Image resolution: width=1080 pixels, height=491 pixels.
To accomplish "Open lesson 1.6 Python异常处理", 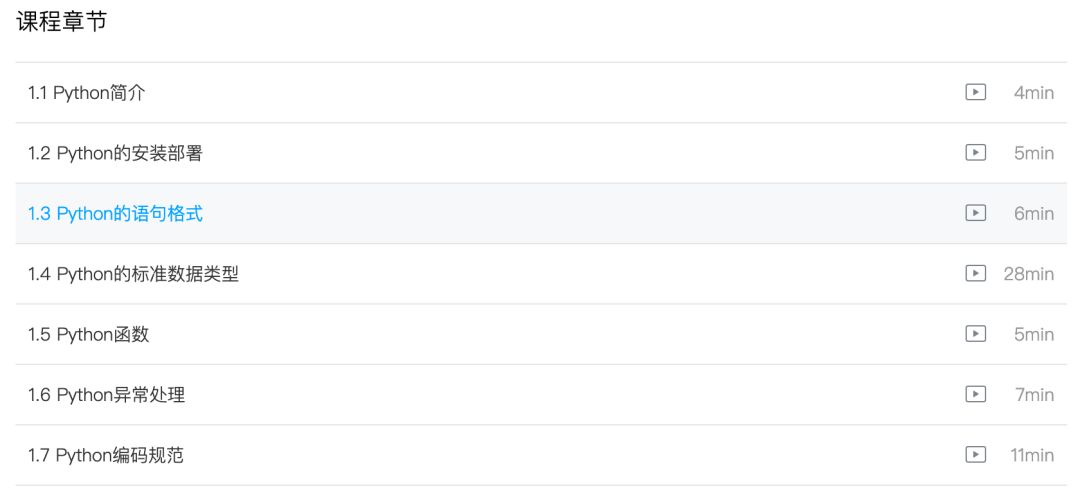I will 106,395.
